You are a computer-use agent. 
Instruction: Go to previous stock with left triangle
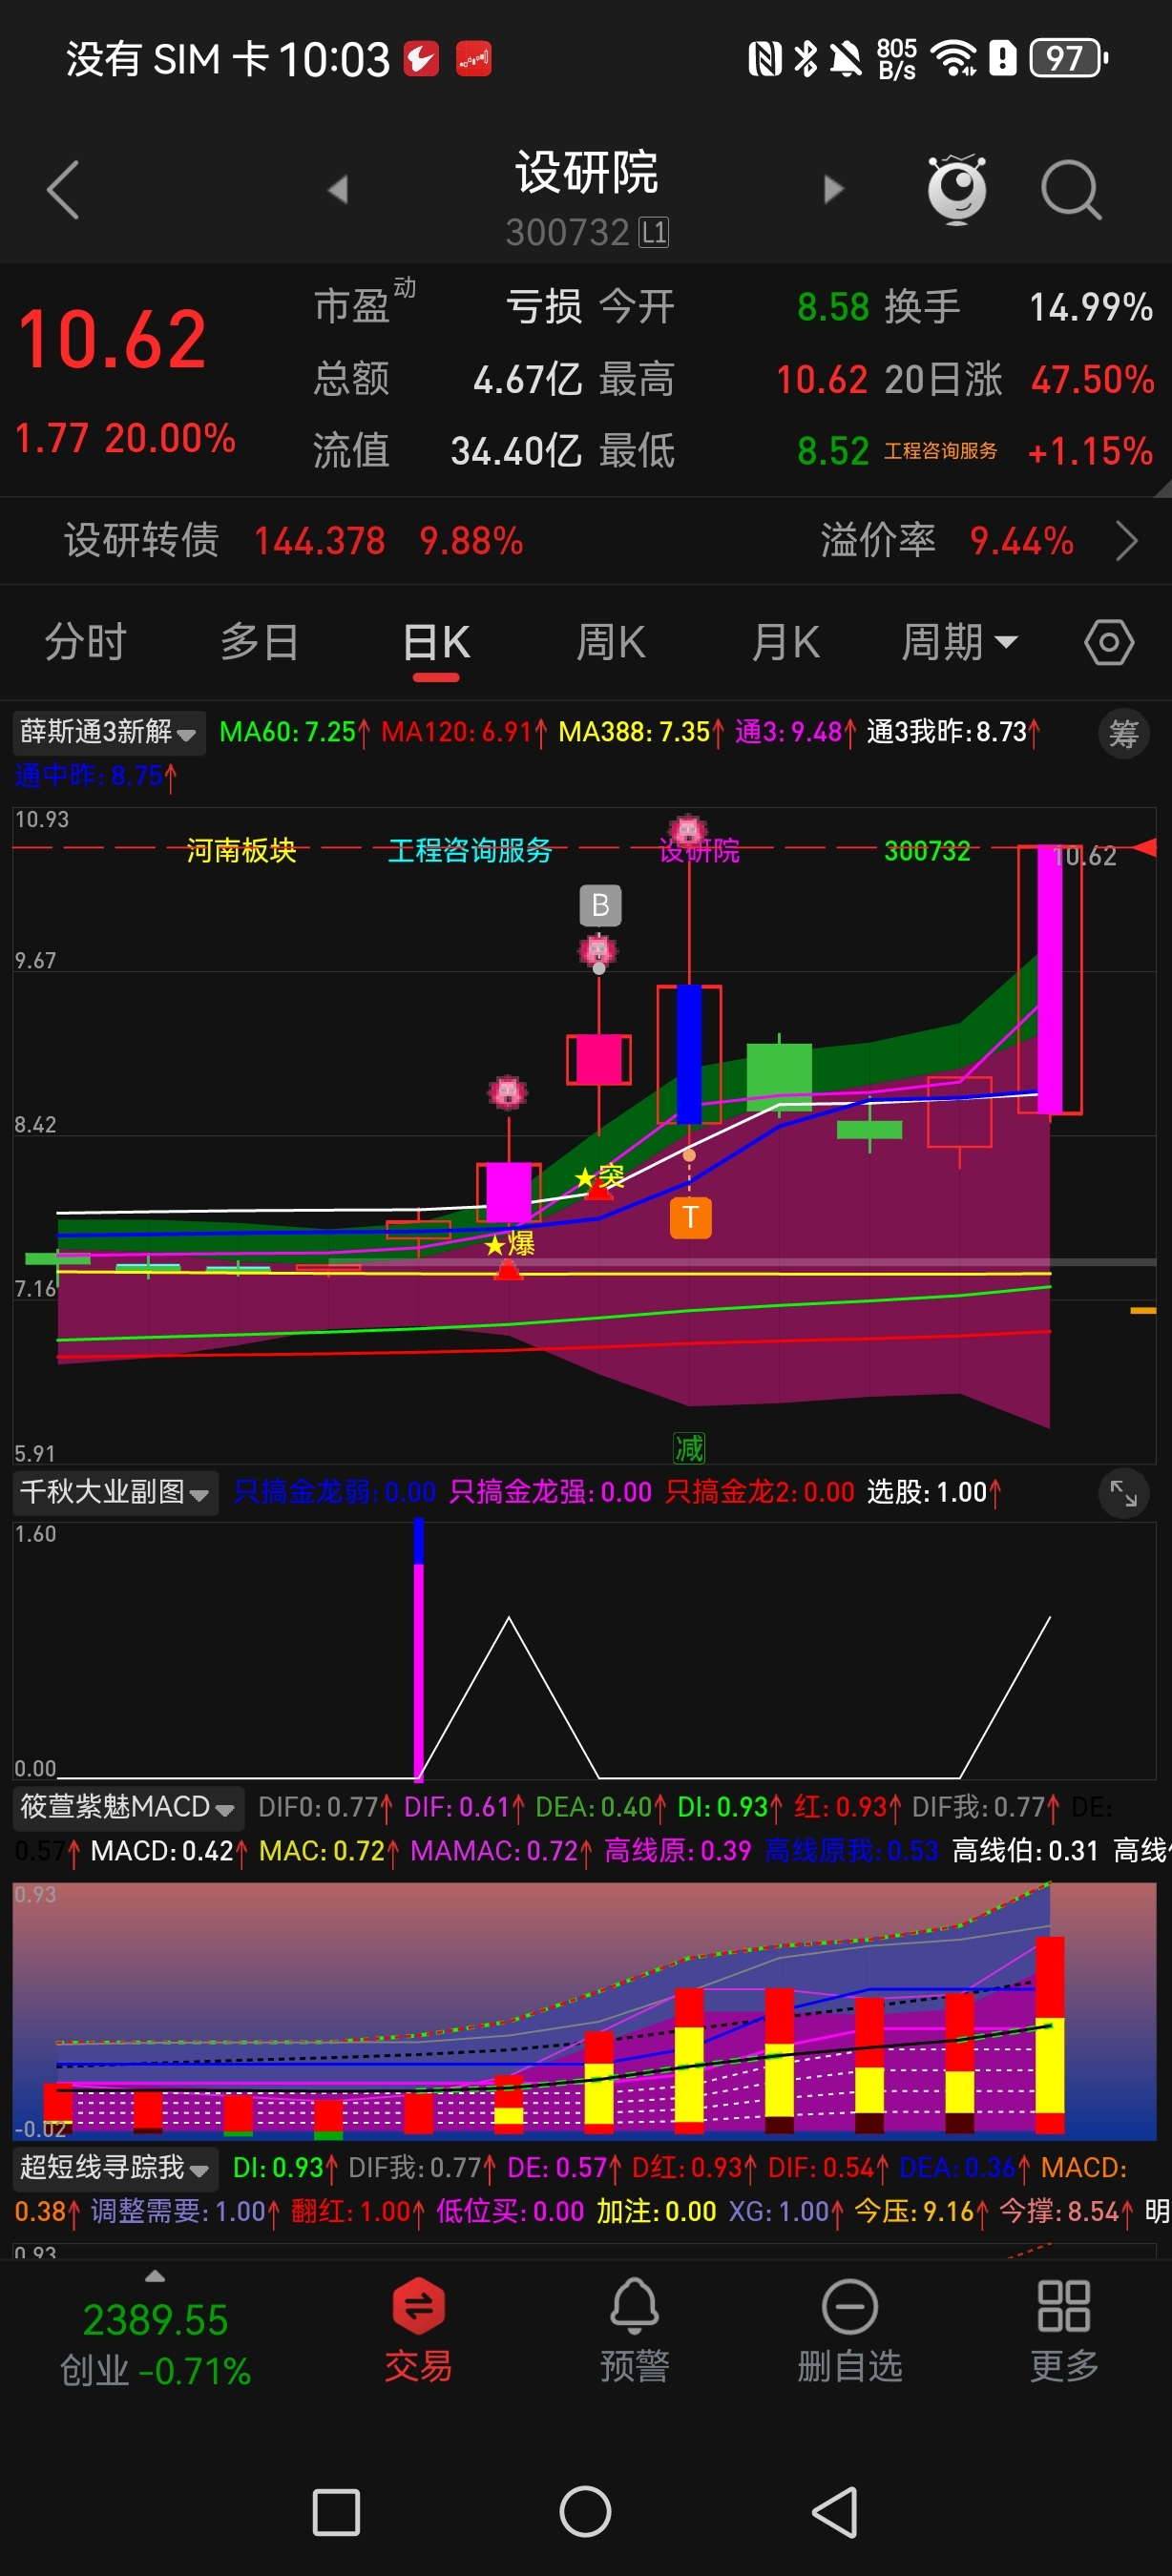coord(338,189)
